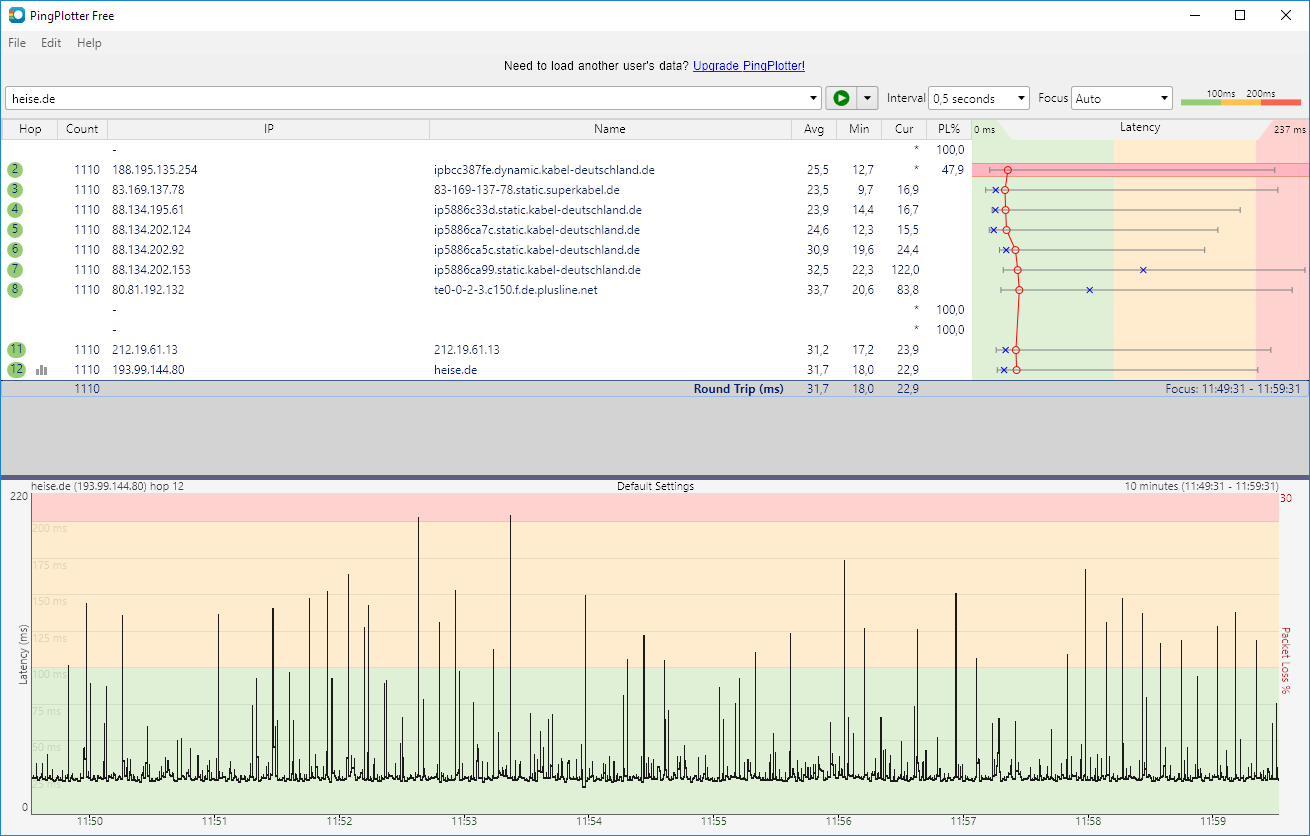Click the Default Settings graph title

click(x=655, y=487)
